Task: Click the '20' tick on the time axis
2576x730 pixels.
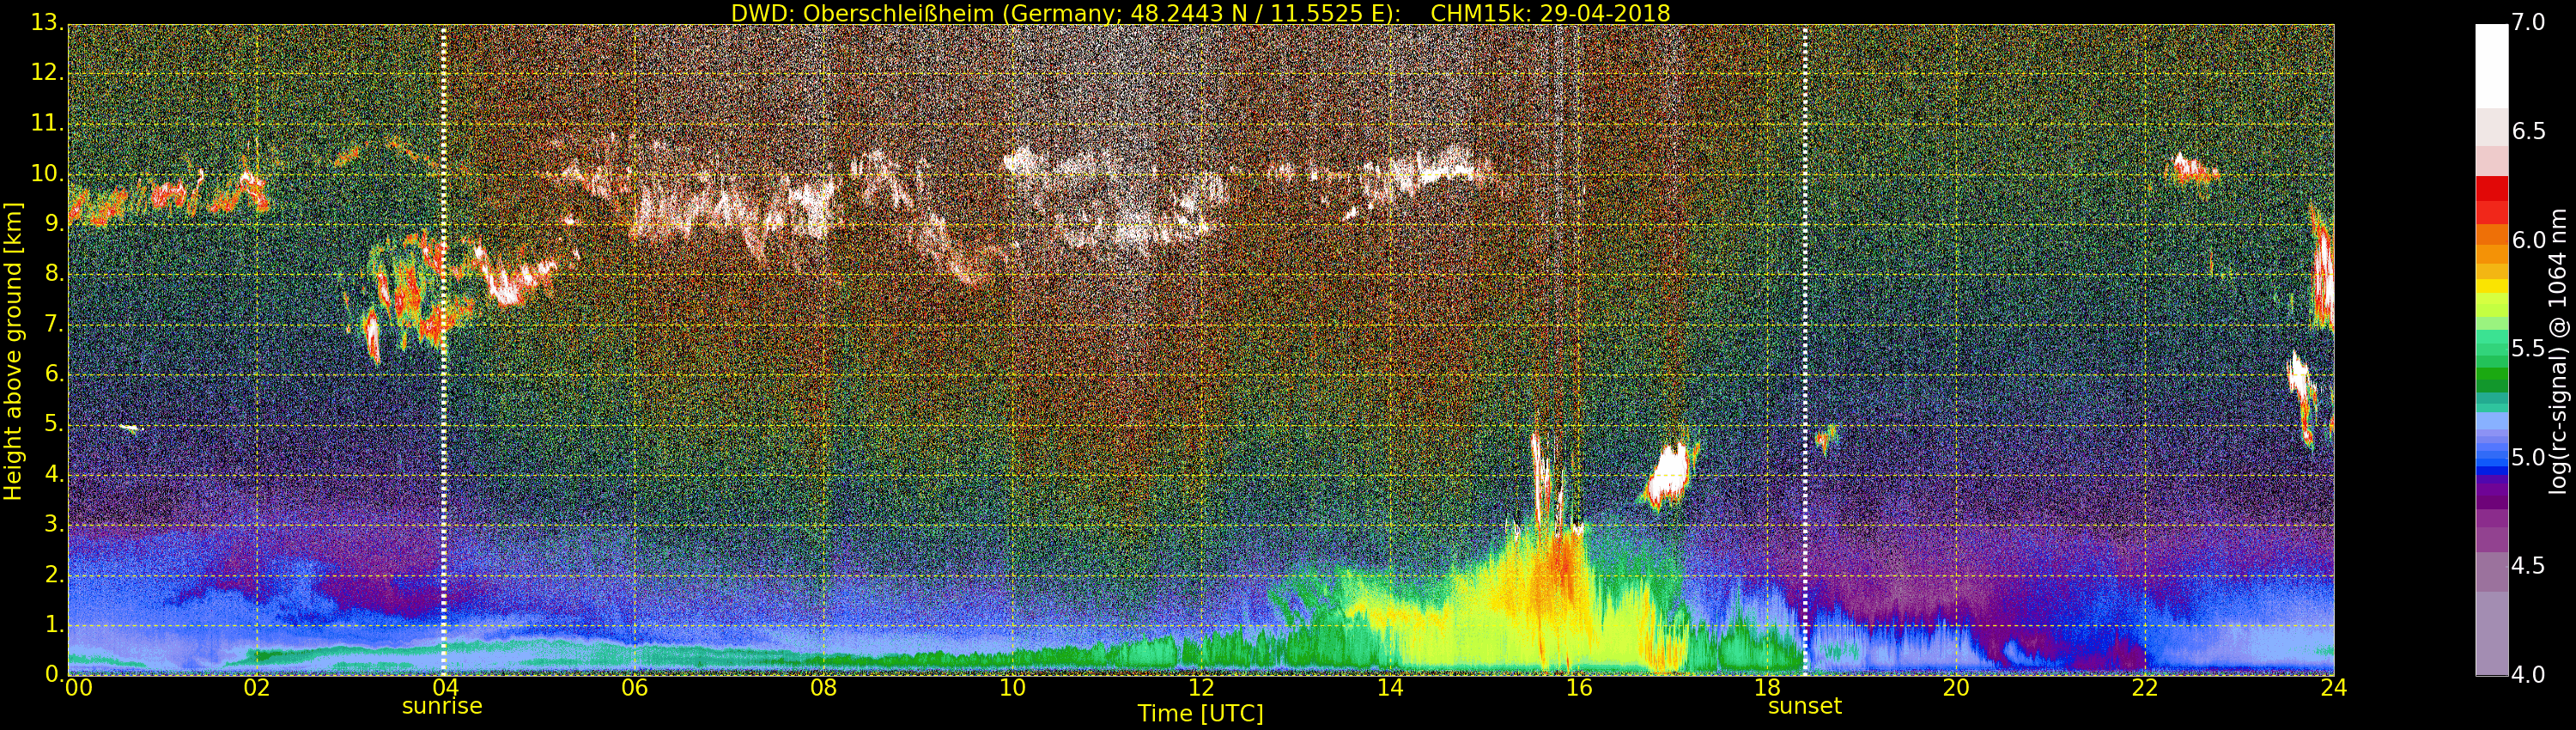Action: pyautogui.click(x=1956, y=687)
